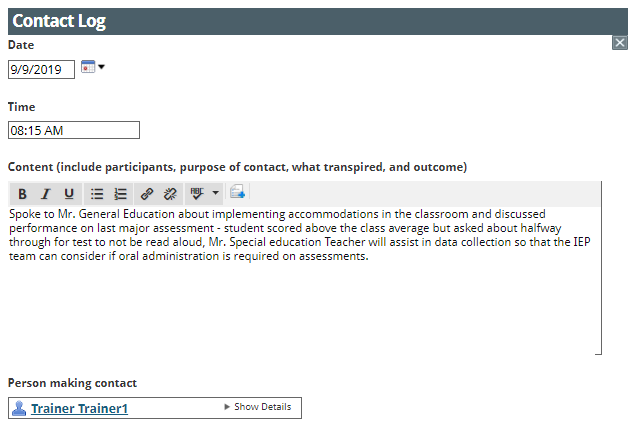
Task: Click the insert document icon in toolbar
Action: tap(237, 192)
